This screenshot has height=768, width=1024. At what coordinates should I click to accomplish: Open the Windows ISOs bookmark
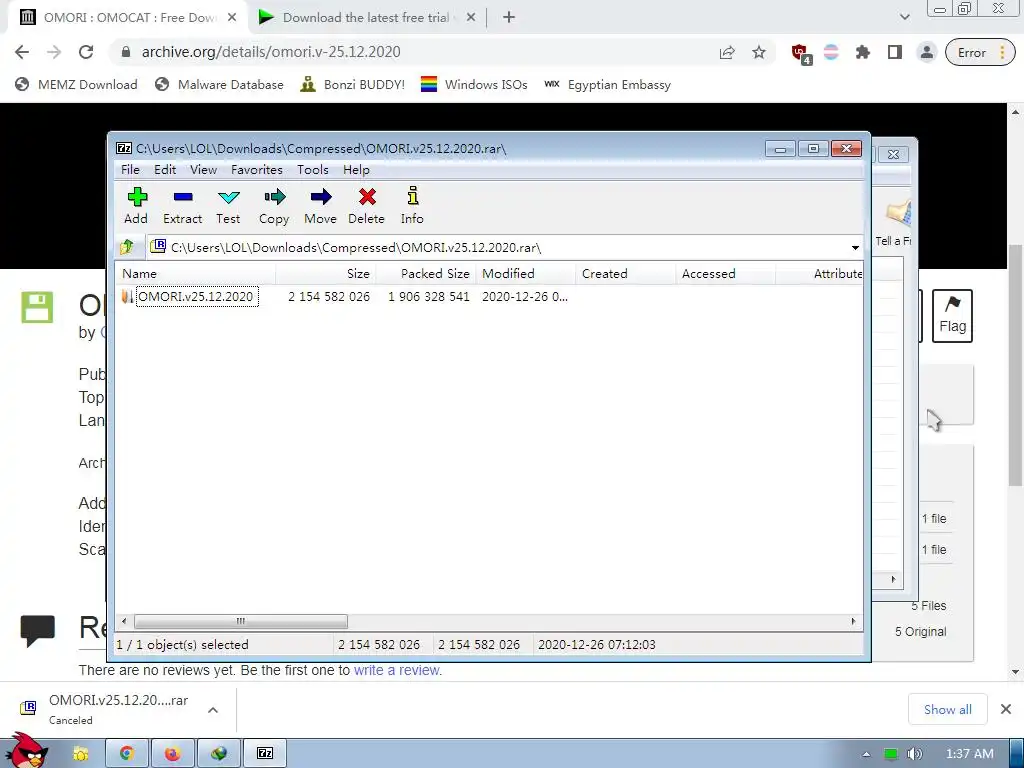pyautogui.click(x=474, y=84)
